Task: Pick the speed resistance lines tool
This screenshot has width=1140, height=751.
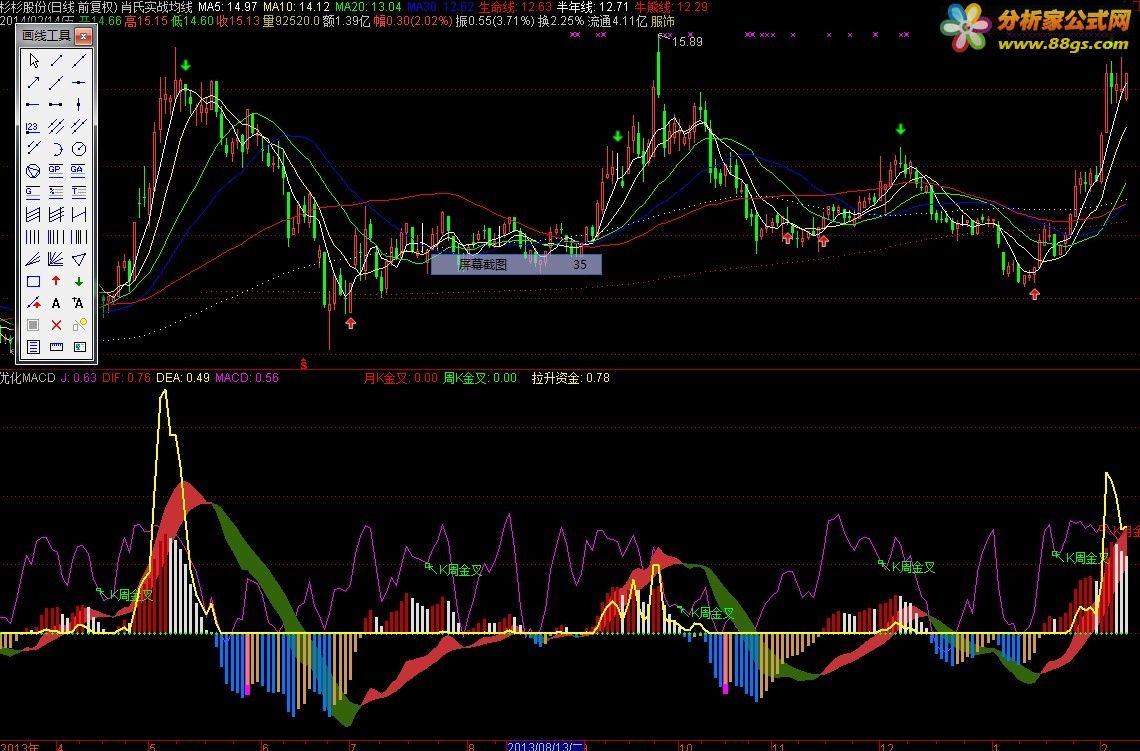Action: click(x=33, y=259)
